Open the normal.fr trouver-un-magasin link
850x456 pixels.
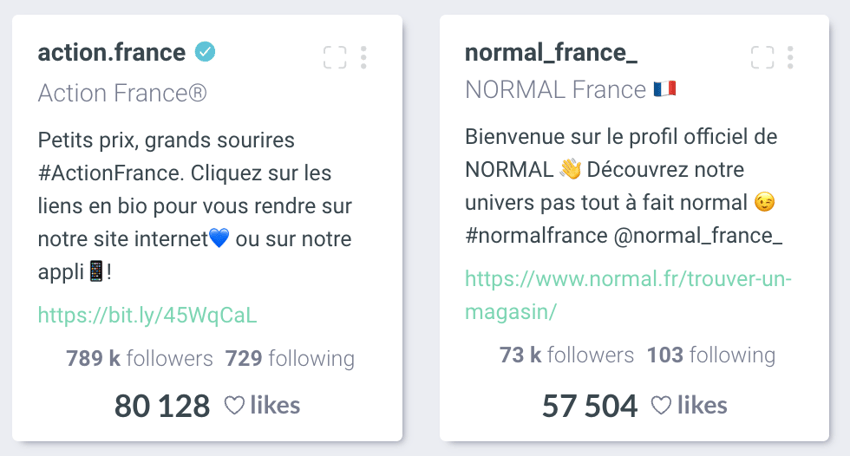pos(628,295)
